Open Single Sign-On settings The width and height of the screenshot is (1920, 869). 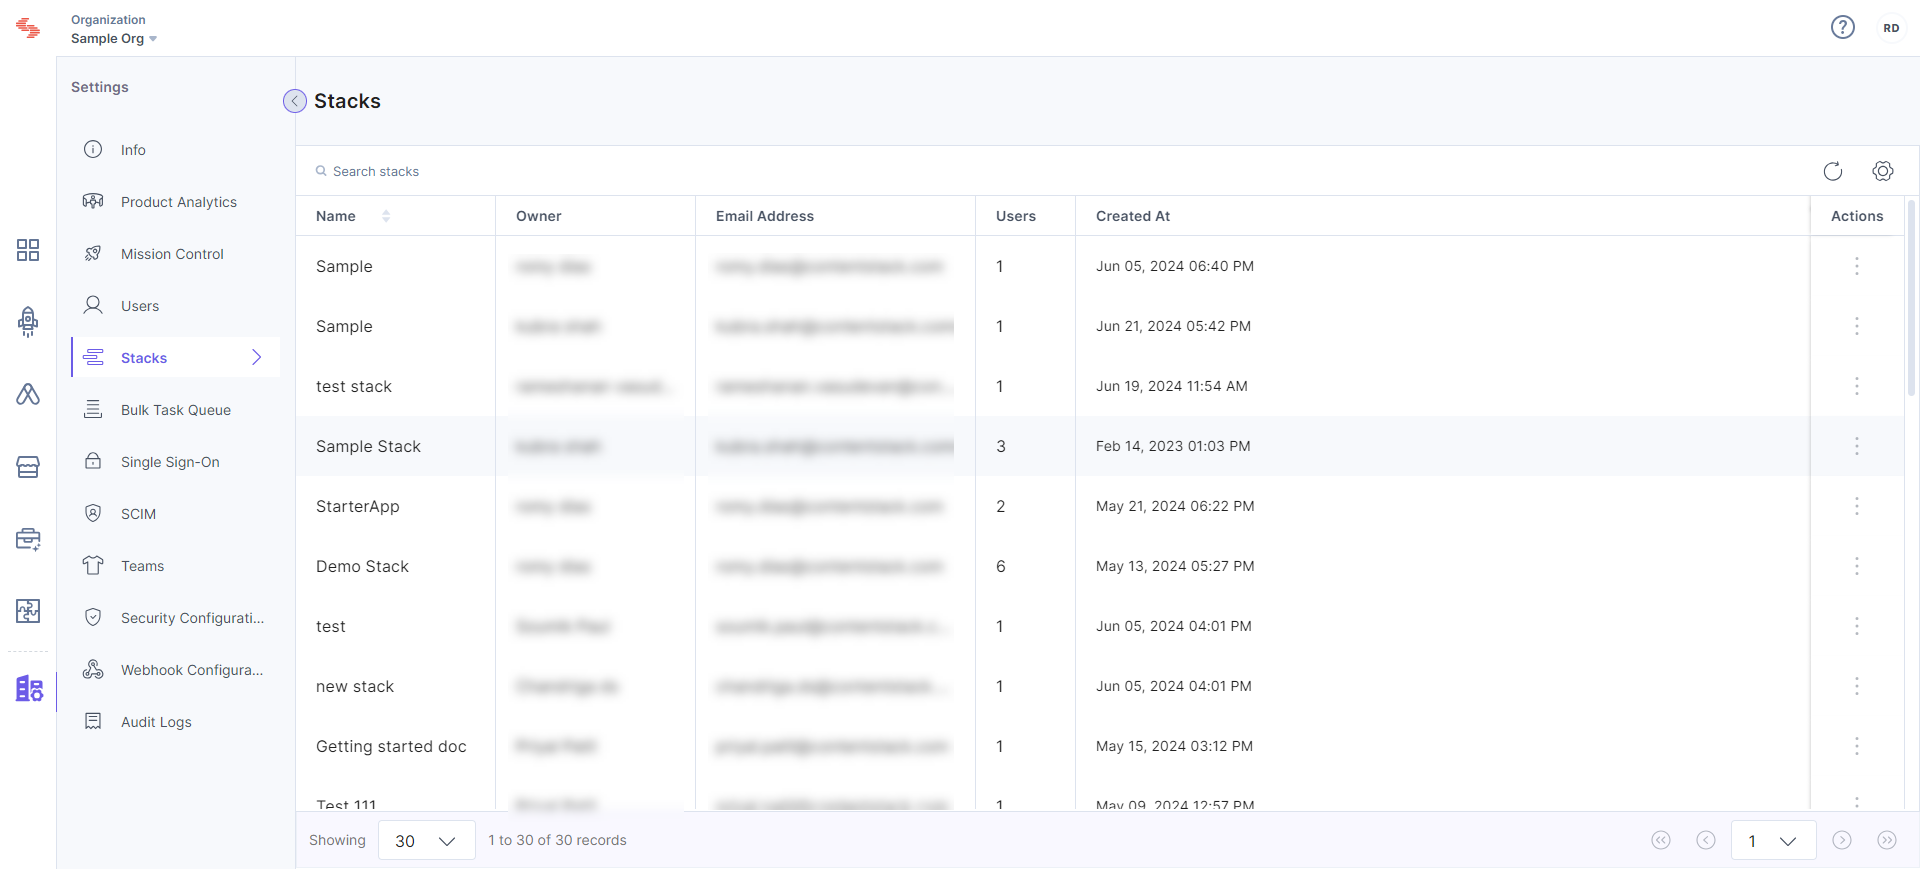pos(176,461)
